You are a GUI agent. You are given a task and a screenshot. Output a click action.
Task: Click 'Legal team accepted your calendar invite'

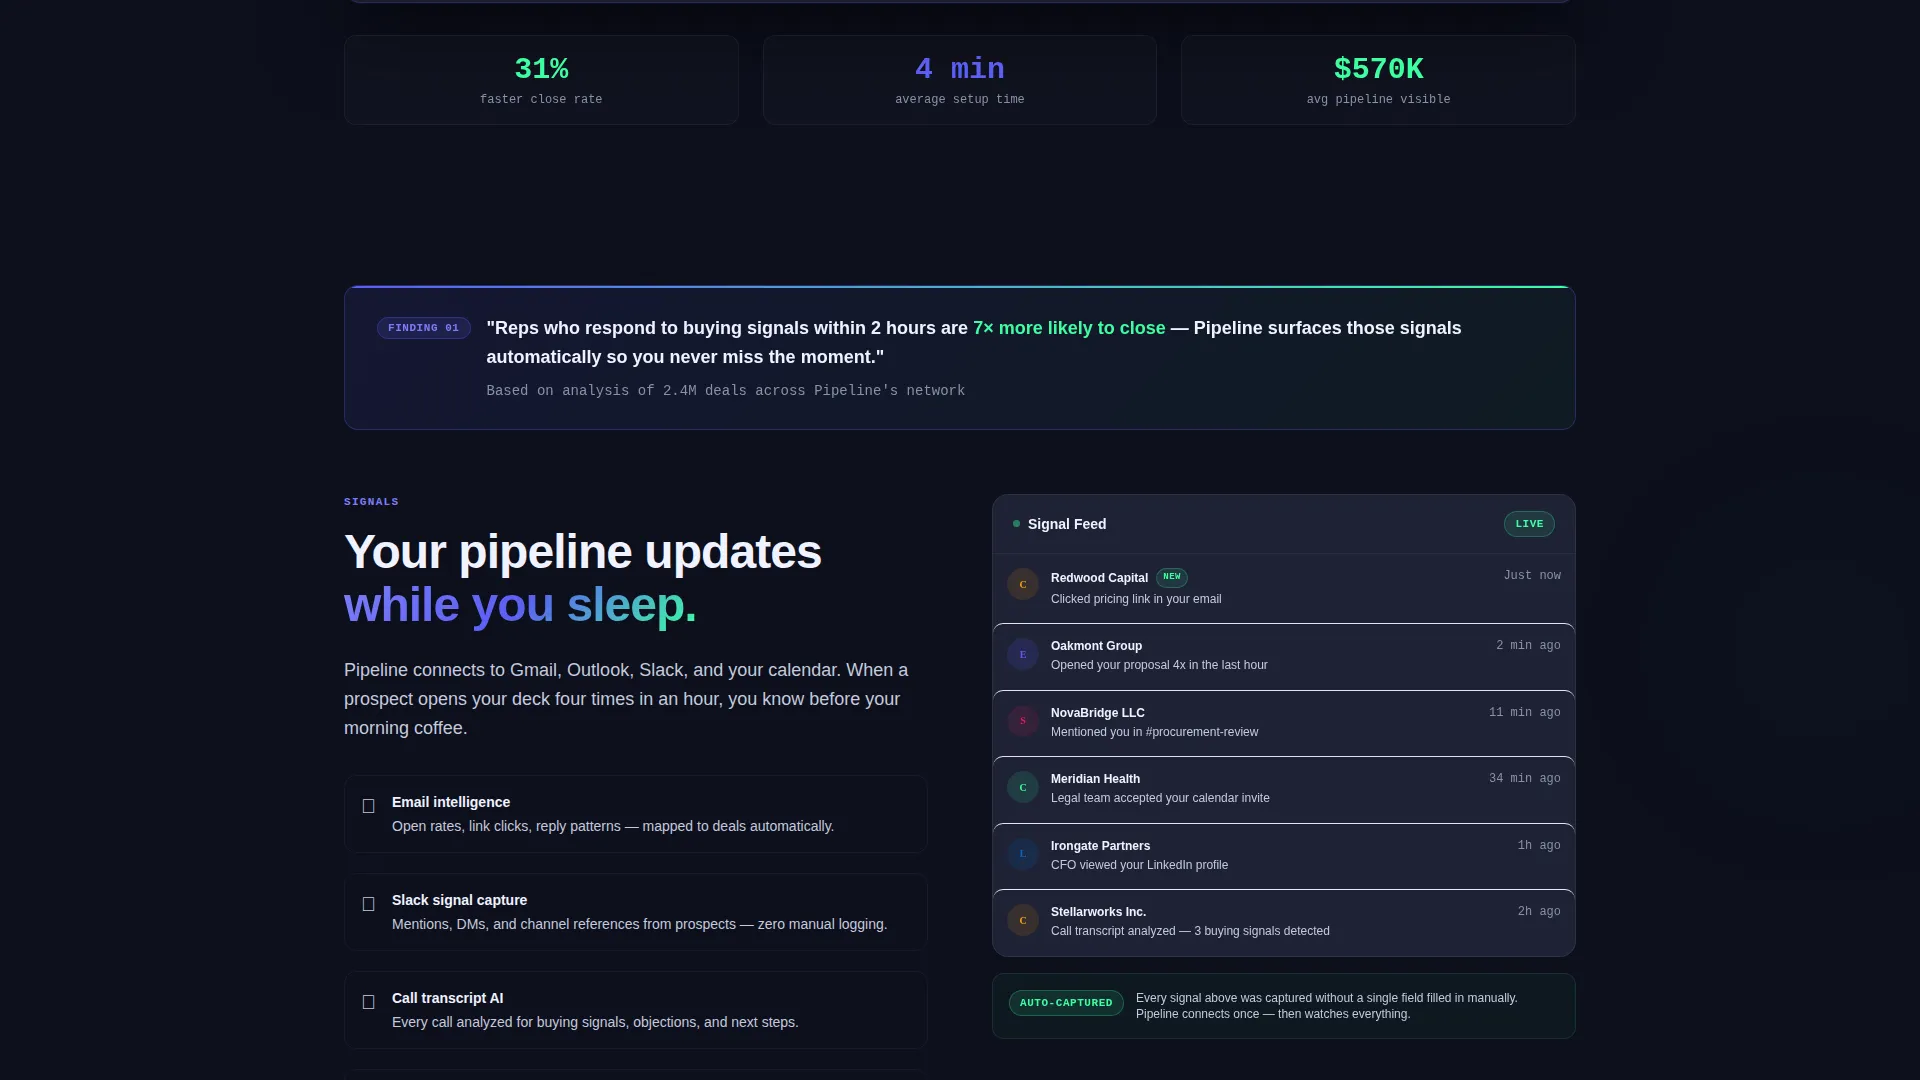pyautogui.click(x=1160, y=798)
